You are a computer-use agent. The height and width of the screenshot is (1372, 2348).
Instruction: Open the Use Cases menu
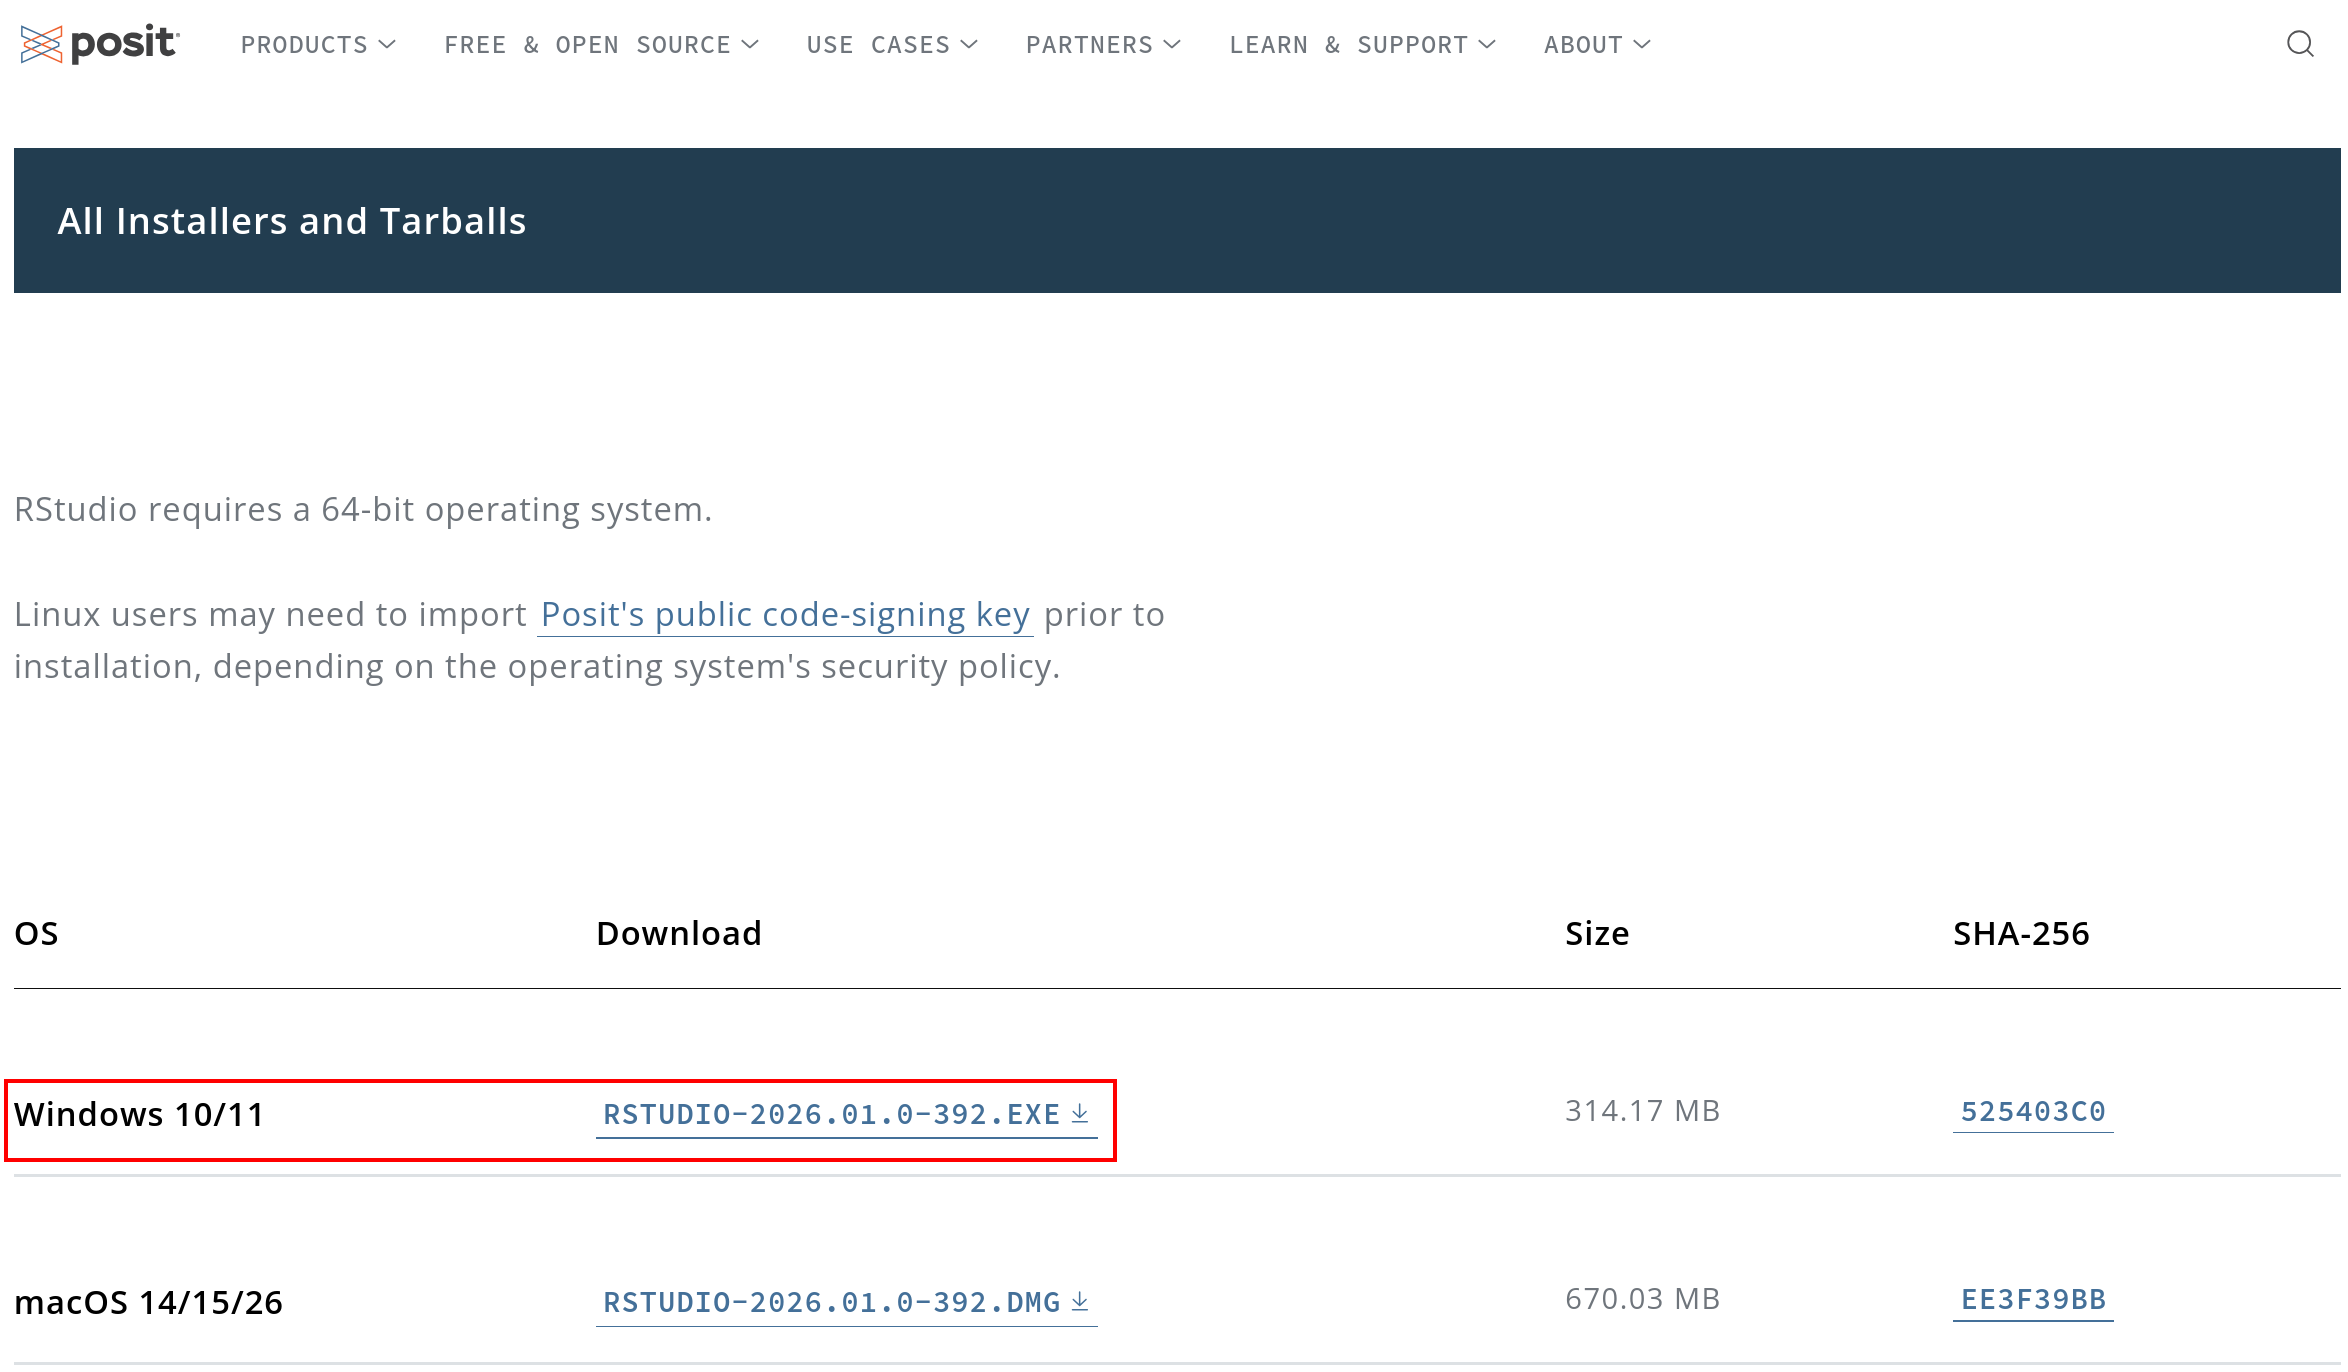pyautogui.click(x=878, y=45)
